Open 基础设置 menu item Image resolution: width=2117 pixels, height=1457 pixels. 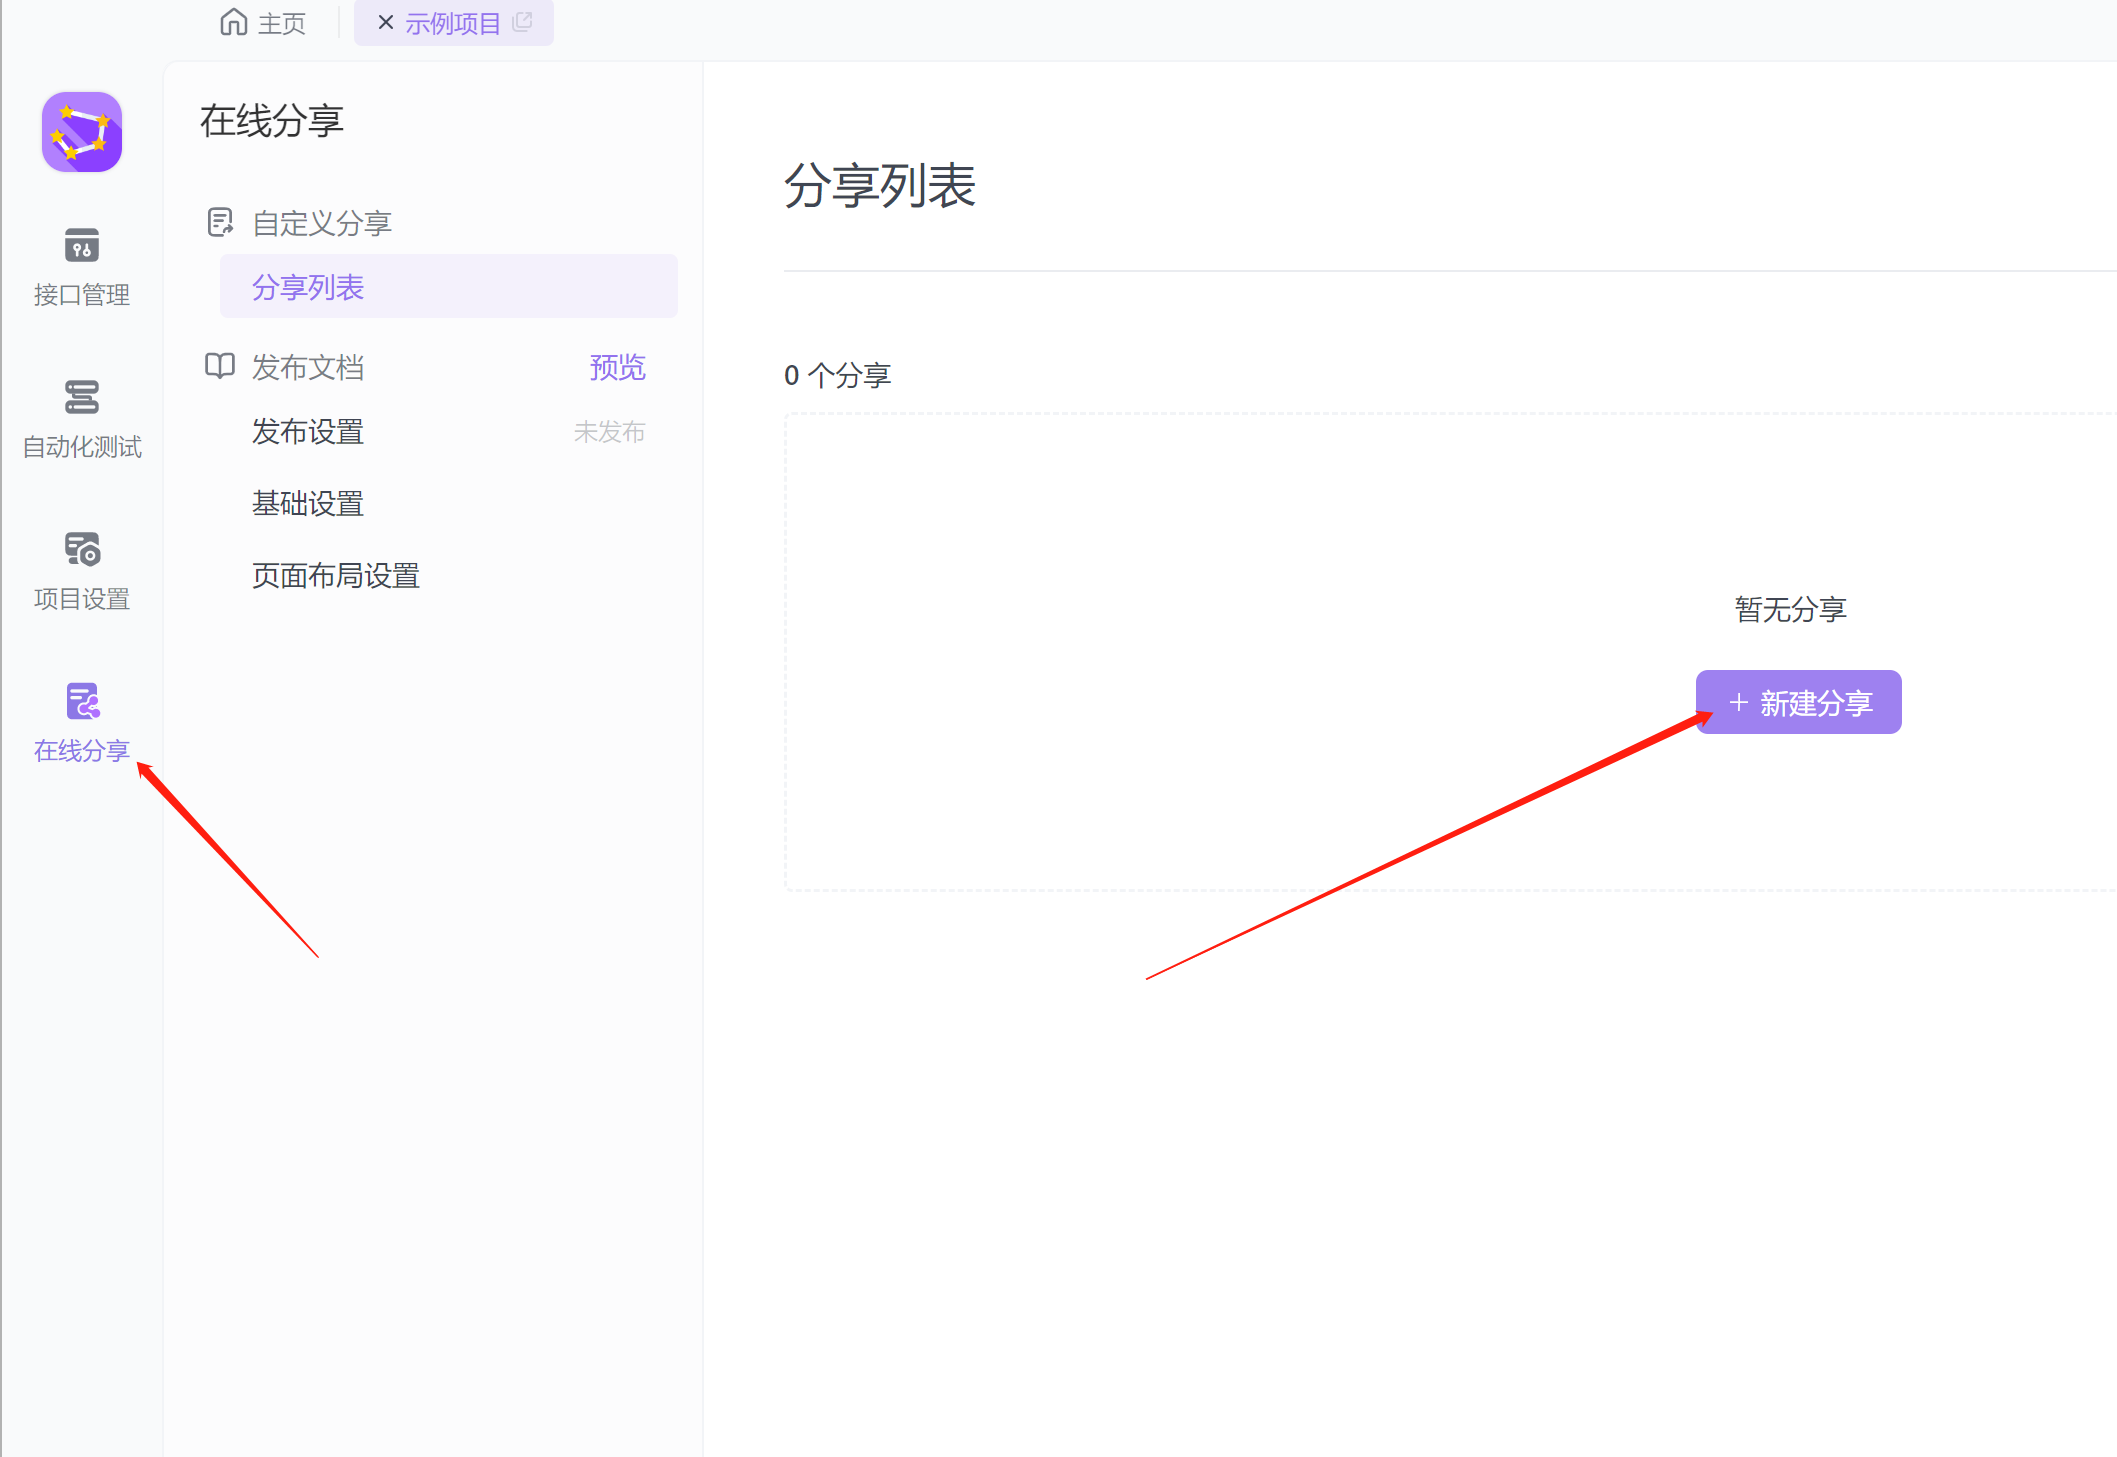(308, 503)
